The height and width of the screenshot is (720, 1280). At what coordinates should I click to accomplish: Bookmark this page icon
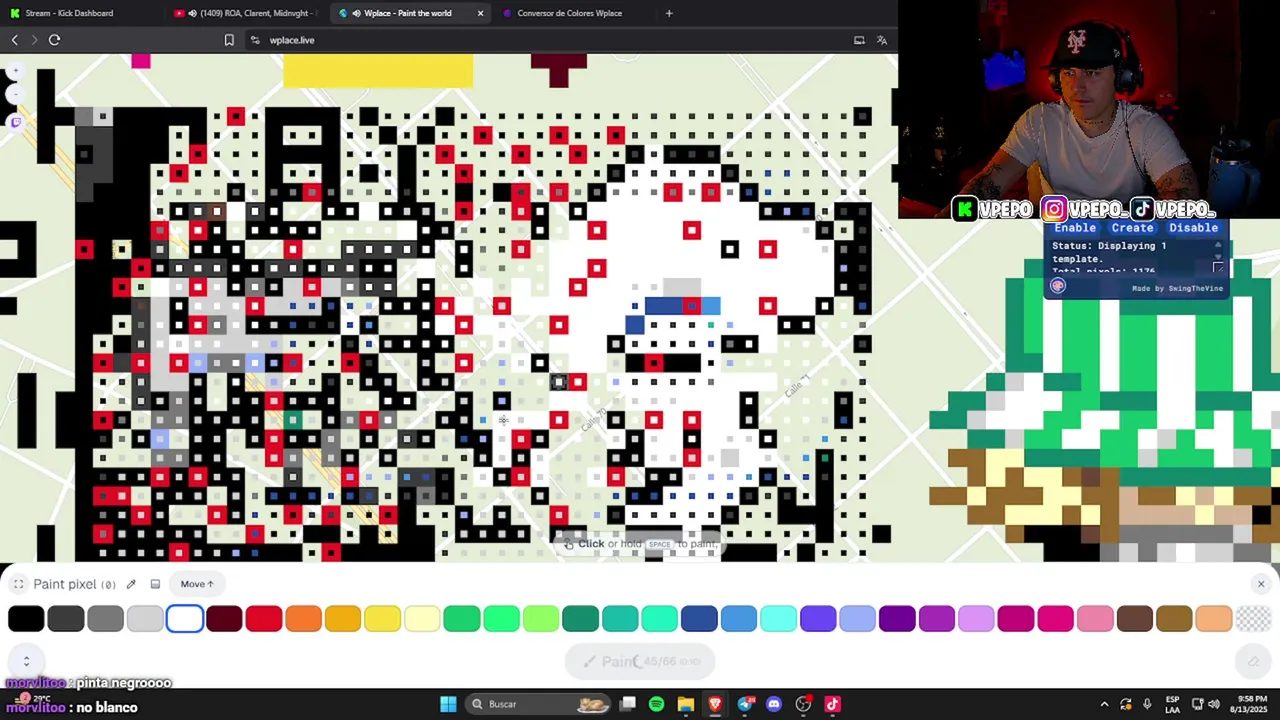tap(229, 40)
